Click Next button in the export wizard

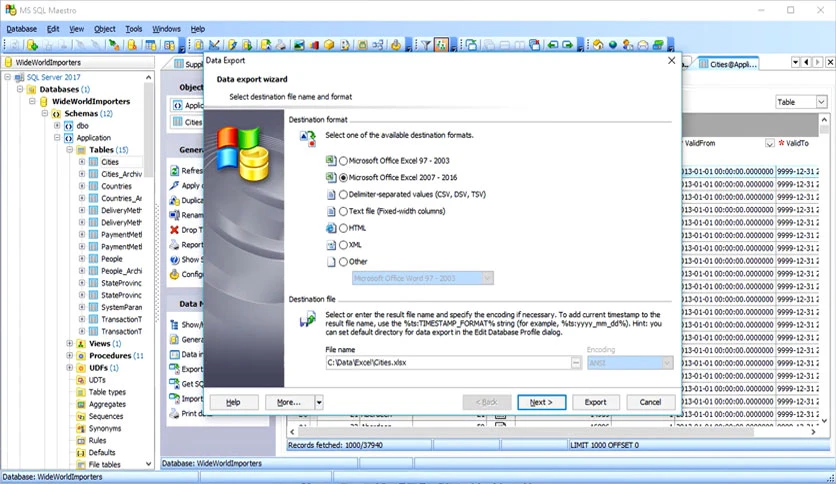coord(541,402)
